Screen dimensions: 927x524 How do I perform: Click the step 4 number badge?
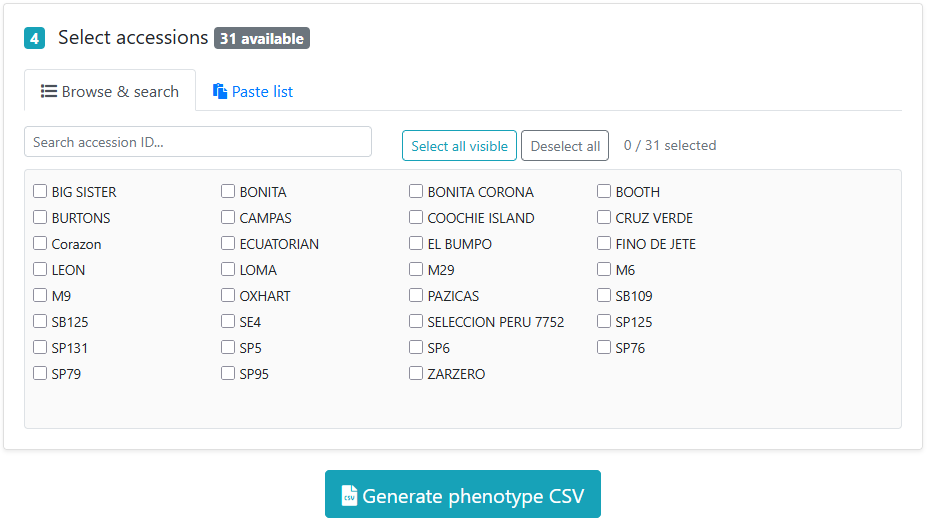click(x=34, y=38)
